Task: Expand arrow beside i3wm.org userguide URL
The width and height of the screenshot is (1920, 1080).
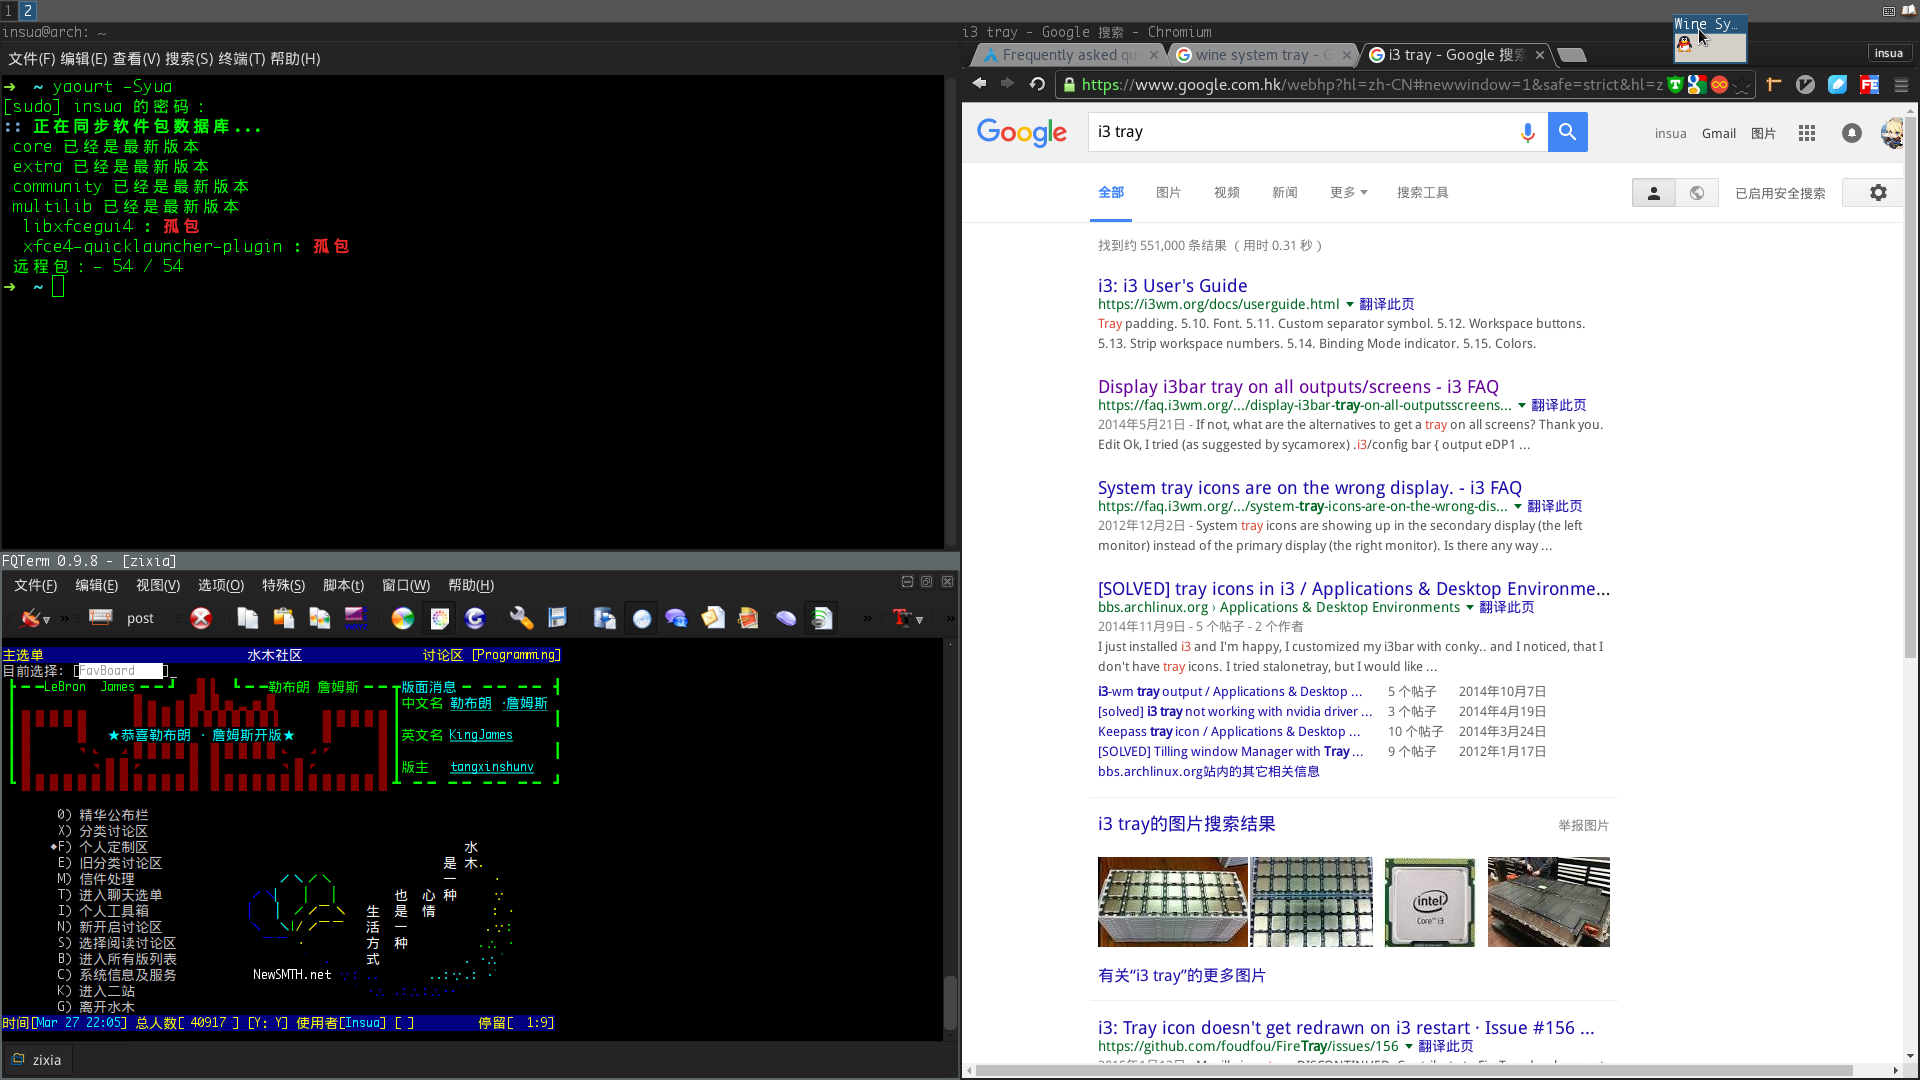Action: point(1349,305)
